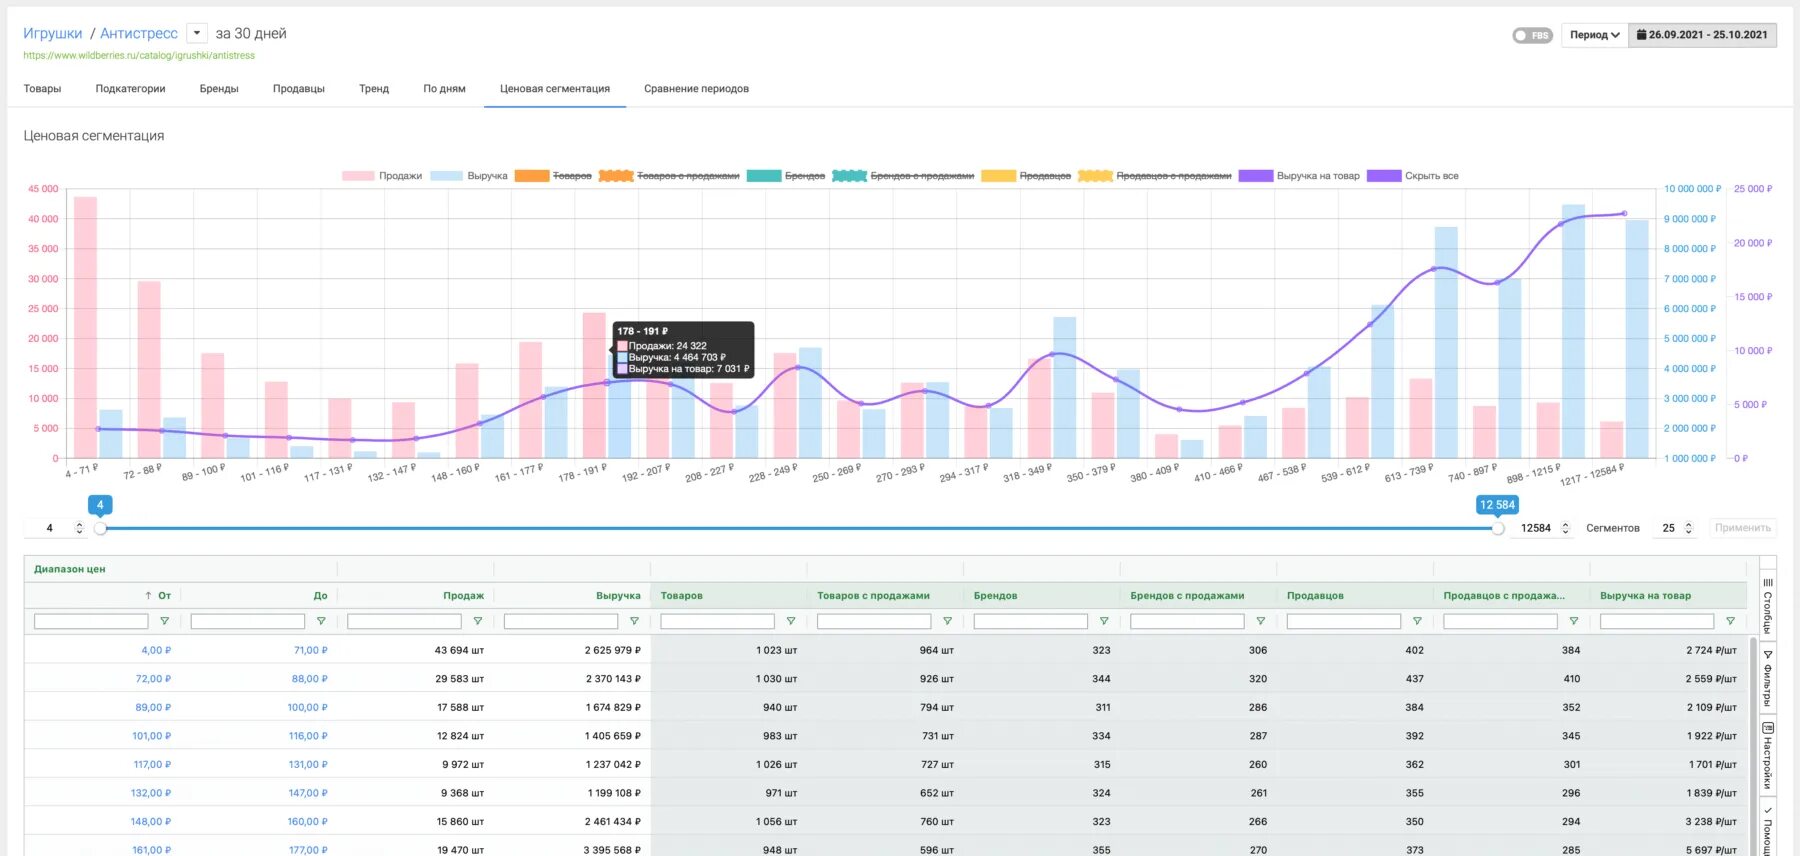Switch to the По дням tab

[x=444, y=89]
